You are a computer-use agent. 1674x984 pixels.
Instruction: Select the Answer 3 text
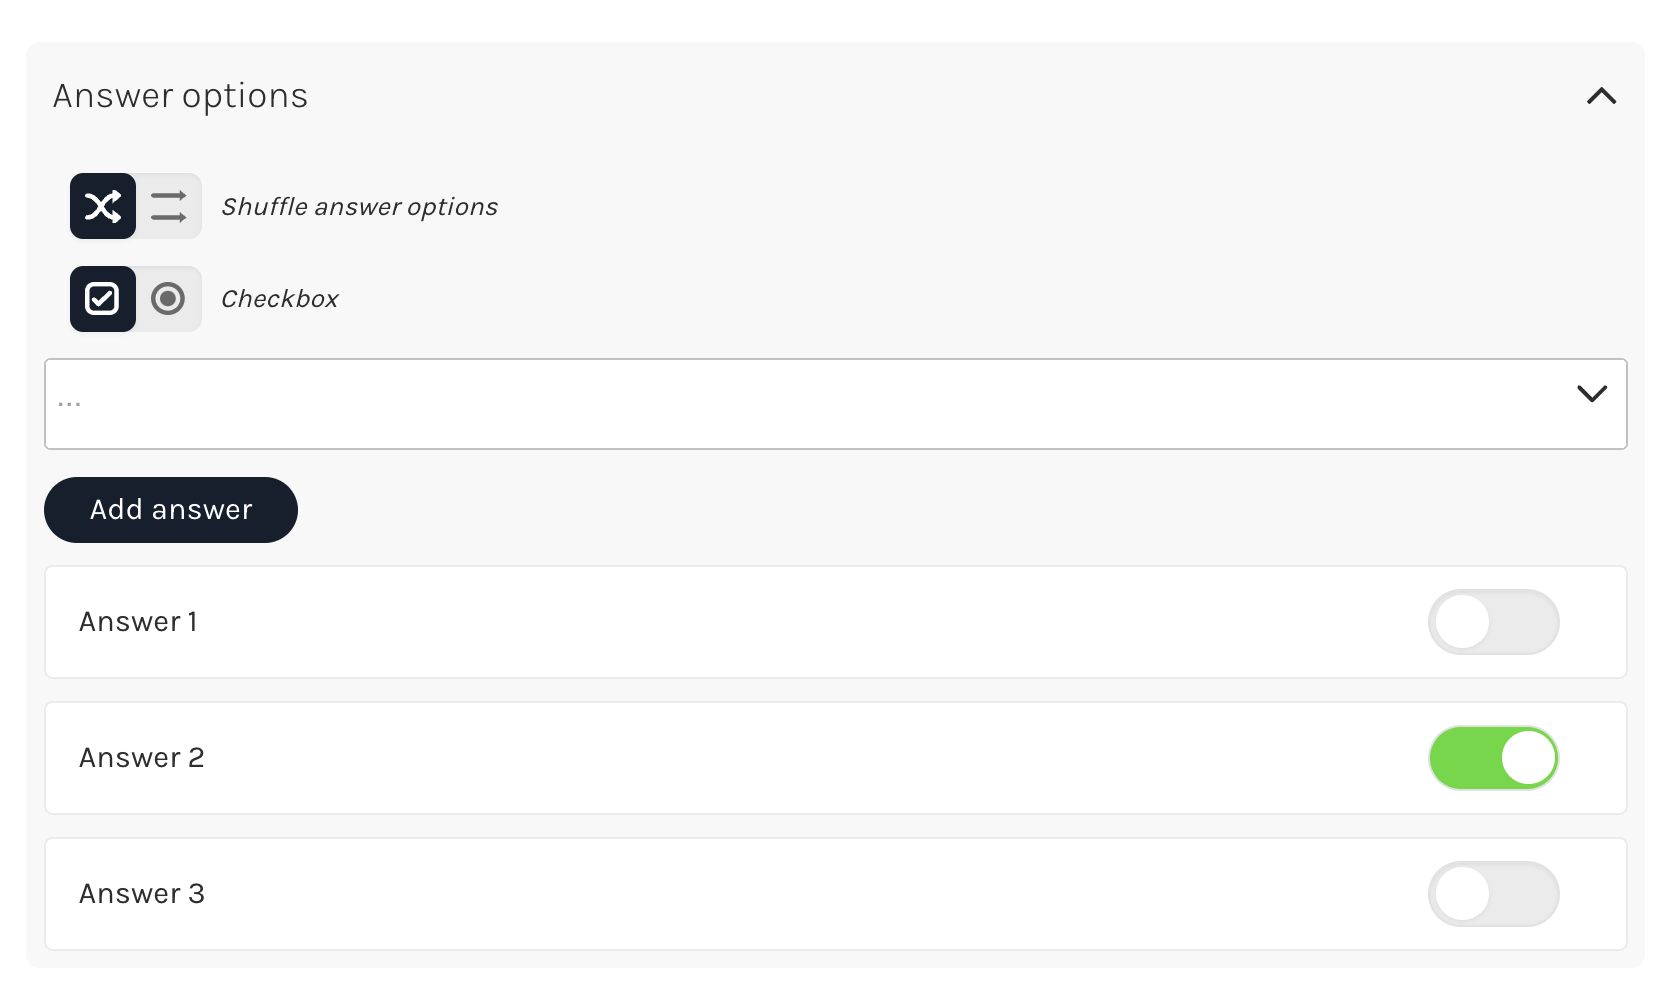tap(142, 894)
